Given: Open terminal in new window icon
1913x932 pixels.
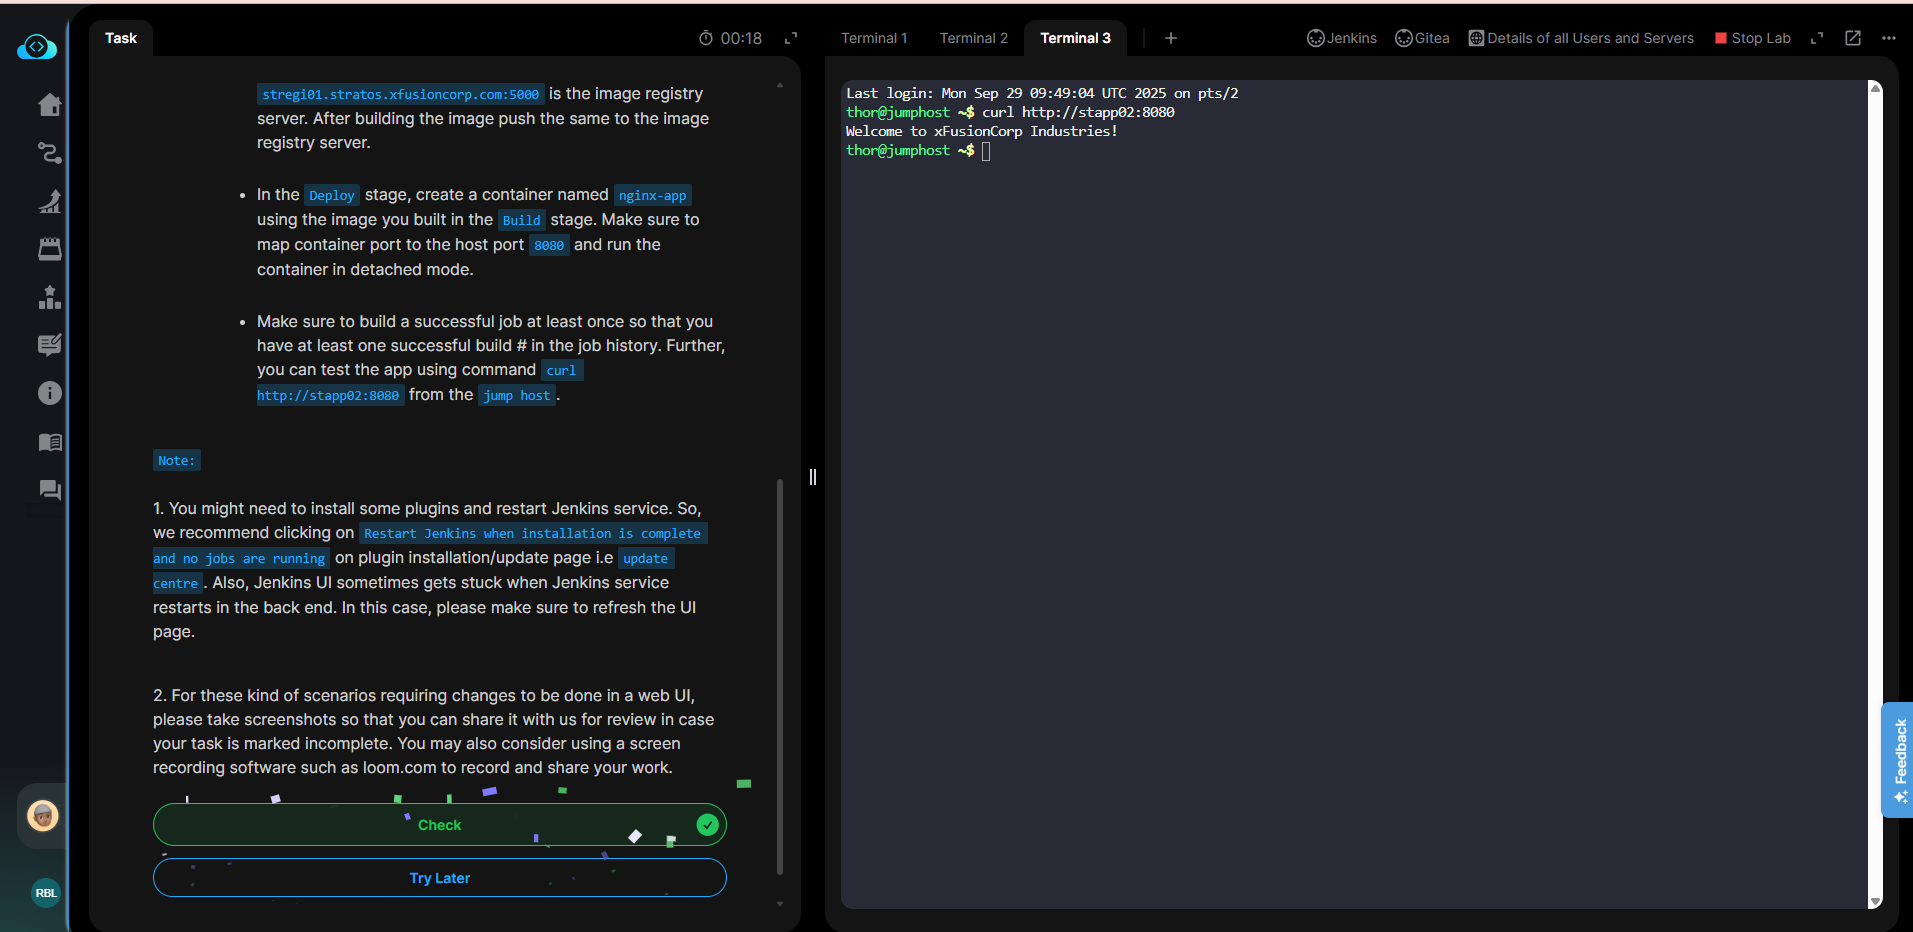Looking at the screenshot, I should click(x=1852, y=38).
